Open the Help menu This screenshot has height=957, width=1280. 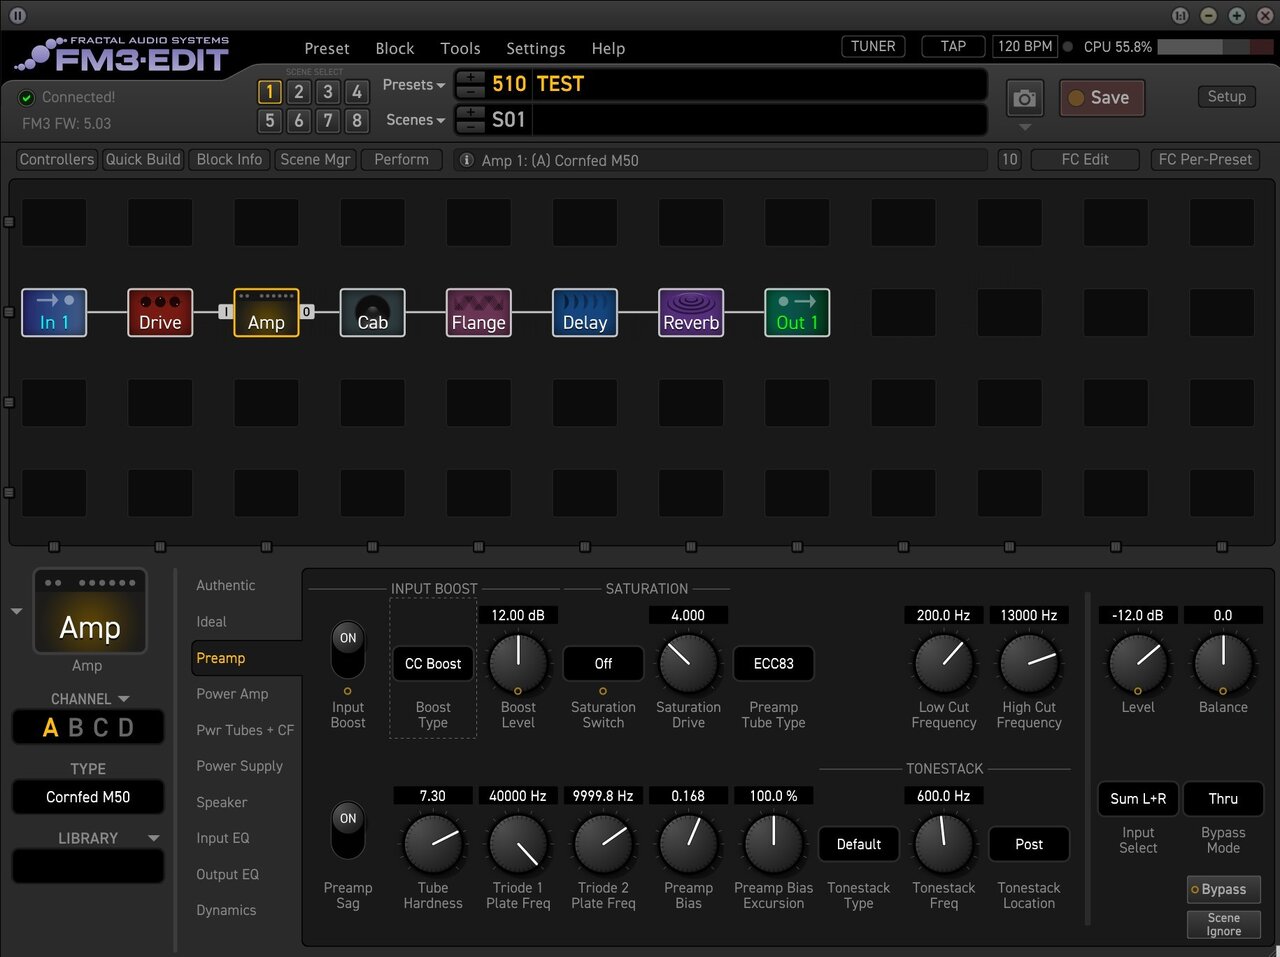(x=608, y=48)
